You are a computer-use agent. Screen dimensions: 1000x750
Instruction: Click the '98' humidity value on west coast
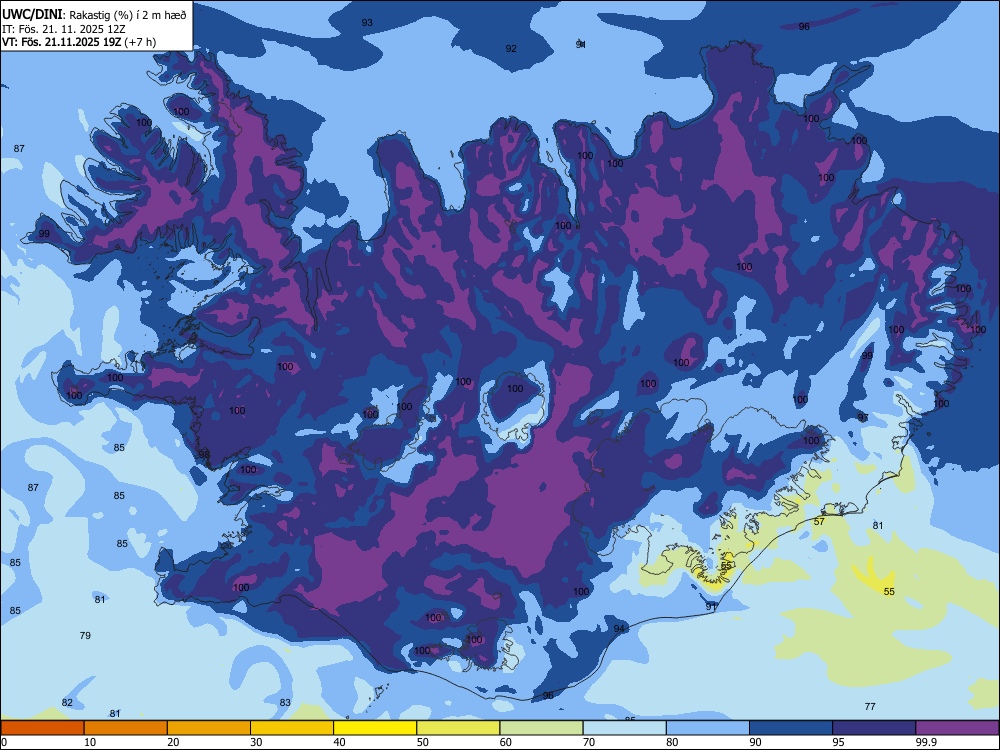coord(204,454)
